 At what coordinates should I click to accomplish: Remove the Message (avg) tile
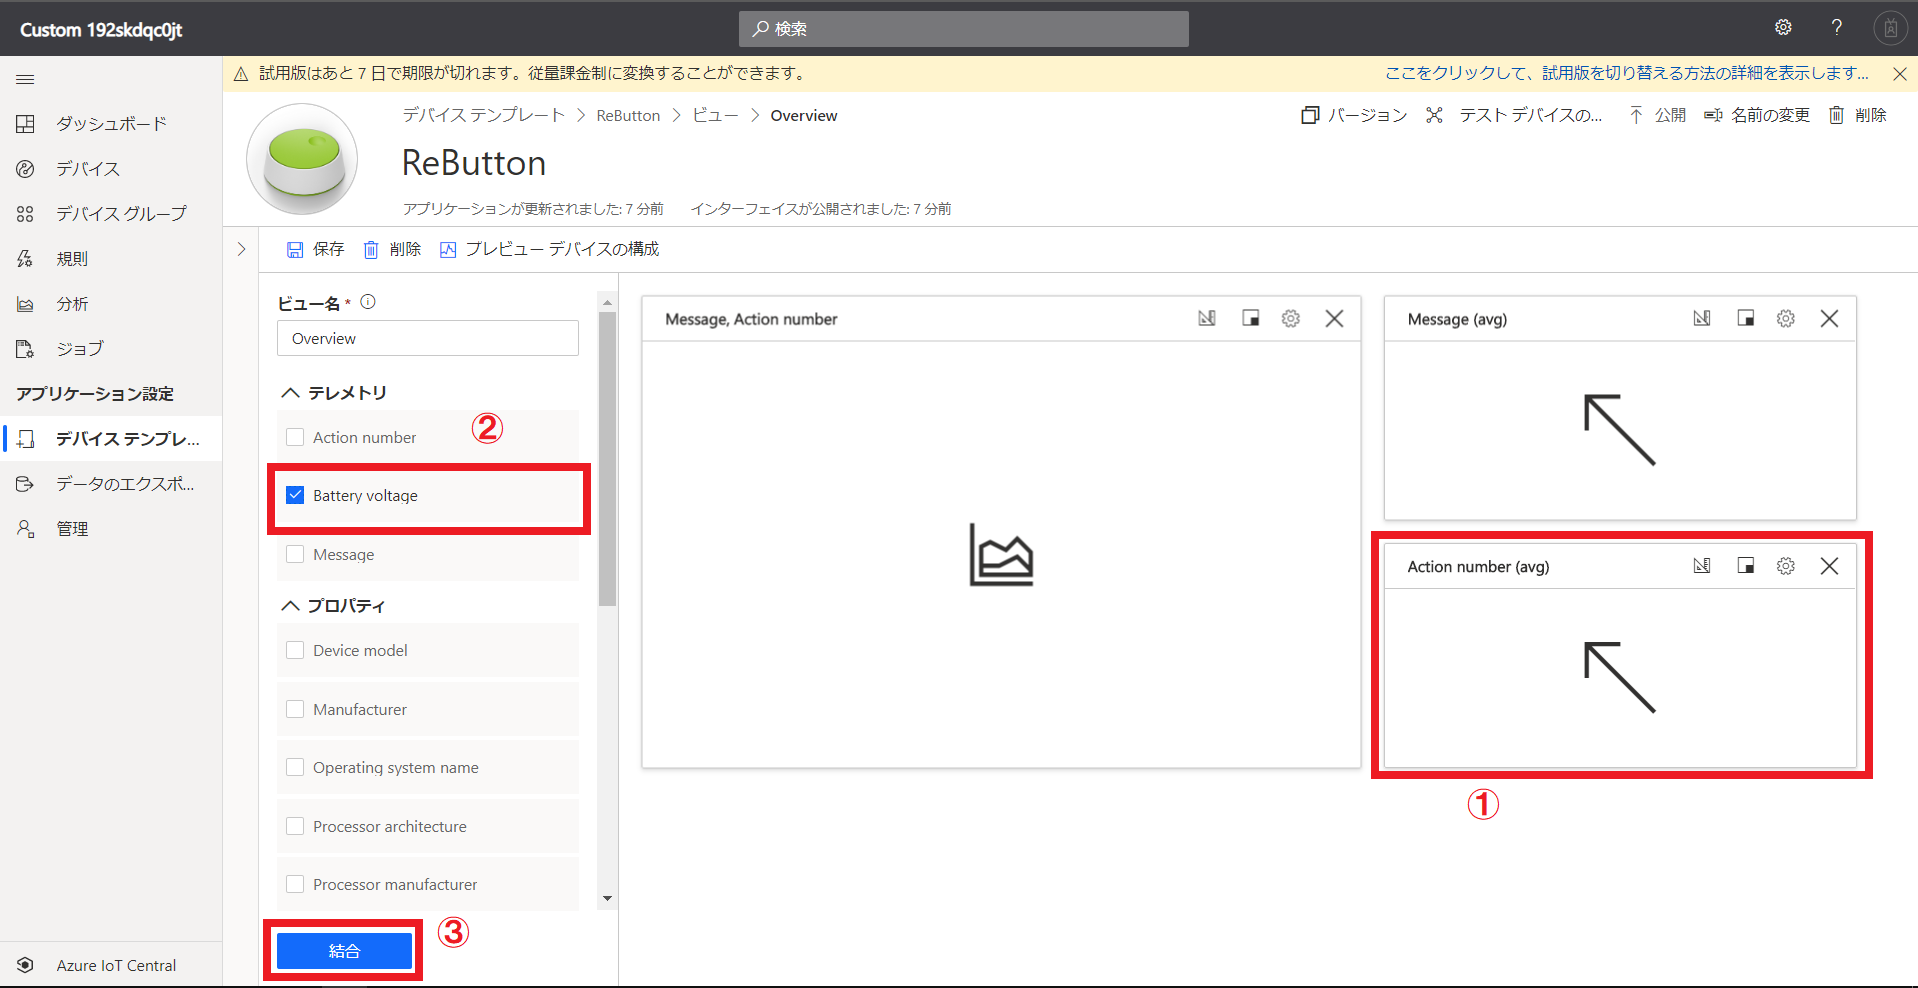coord(1829,318)
